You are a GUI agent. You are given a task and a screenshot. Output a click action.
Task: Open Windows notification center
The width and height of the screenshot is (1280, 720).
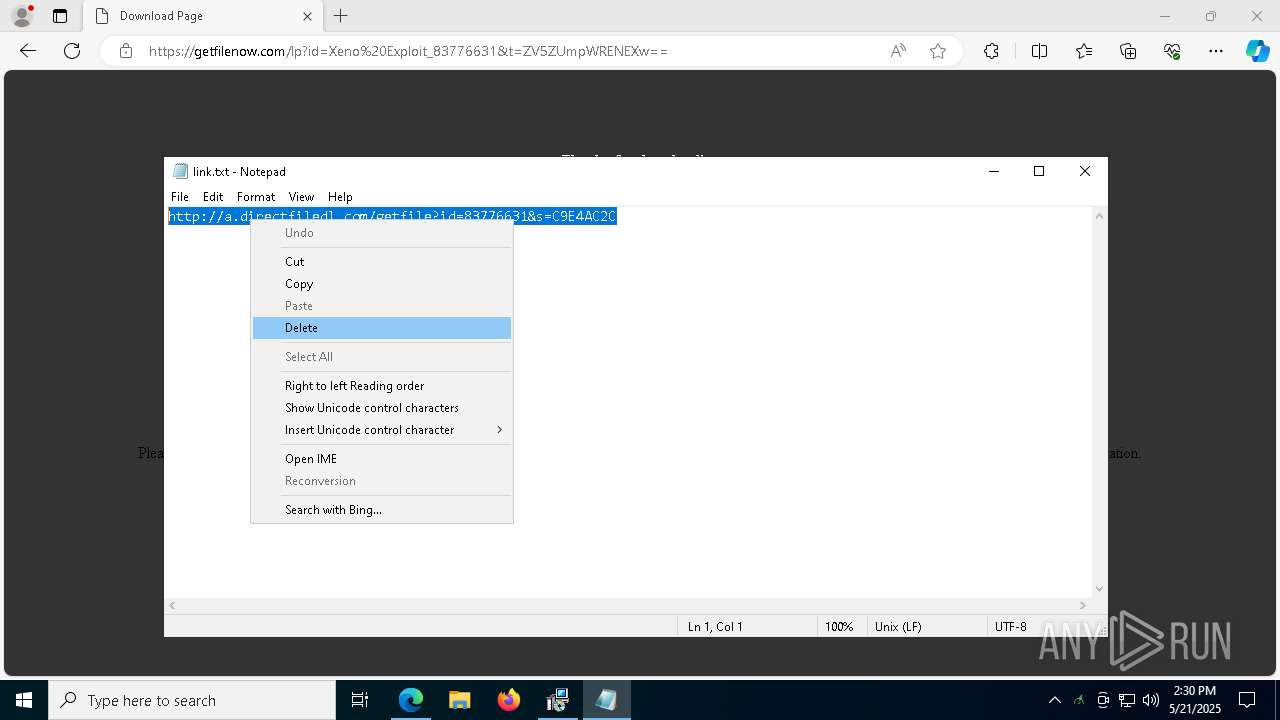click(1248, 700)
